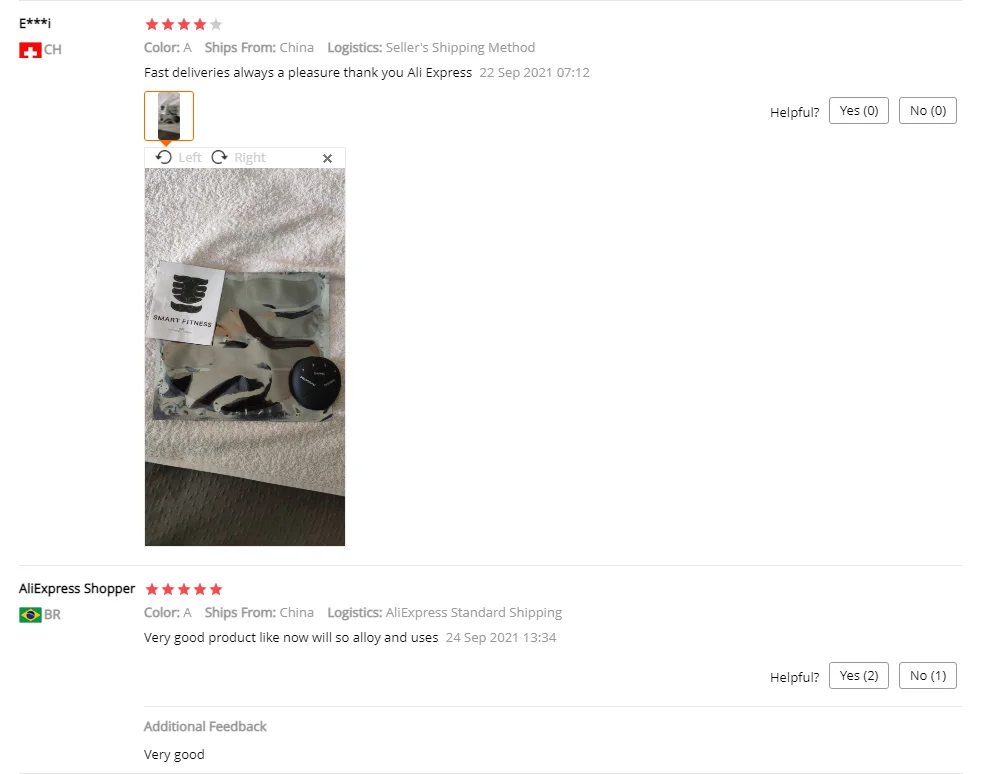Screen dimensions: 982x774
Task: Click the review photo thumbnail
Action: coord(169,116)
